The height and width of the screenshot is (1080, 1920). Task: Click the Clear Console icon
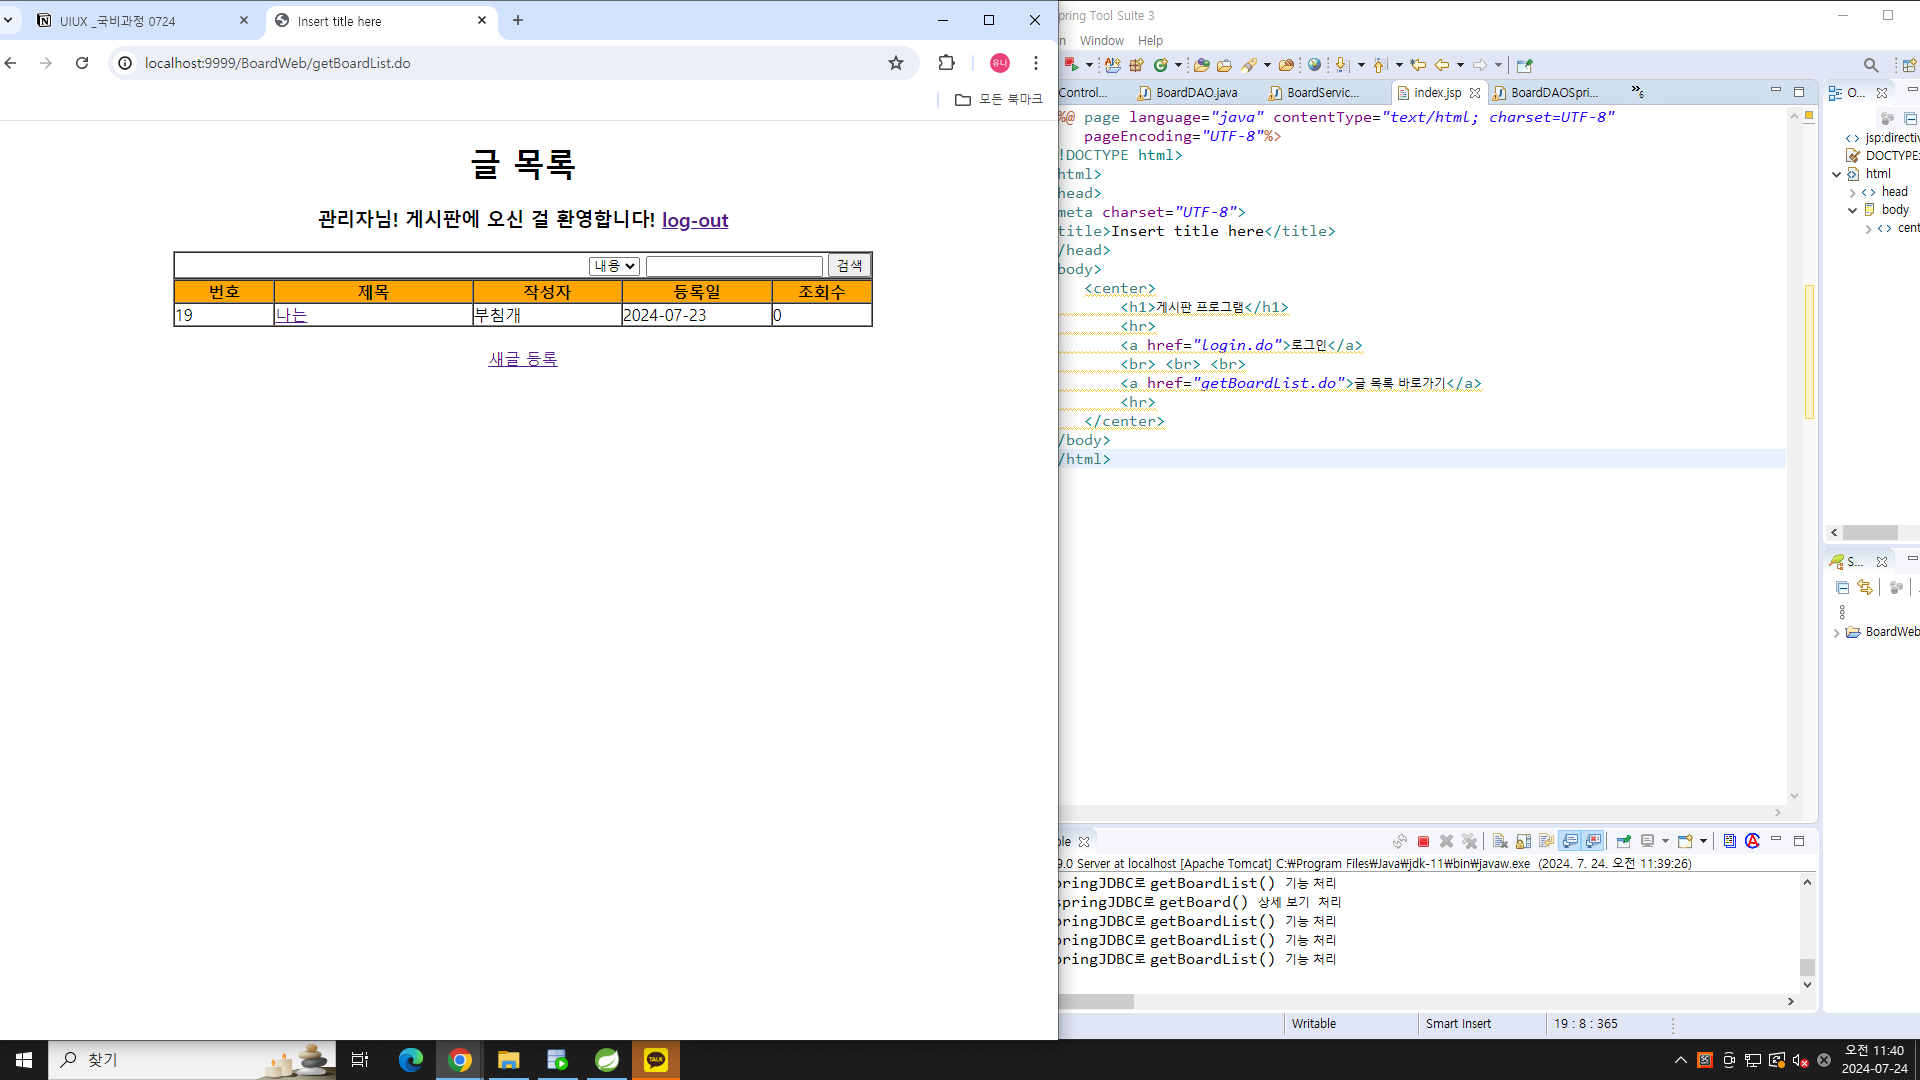coord(1499,841)
